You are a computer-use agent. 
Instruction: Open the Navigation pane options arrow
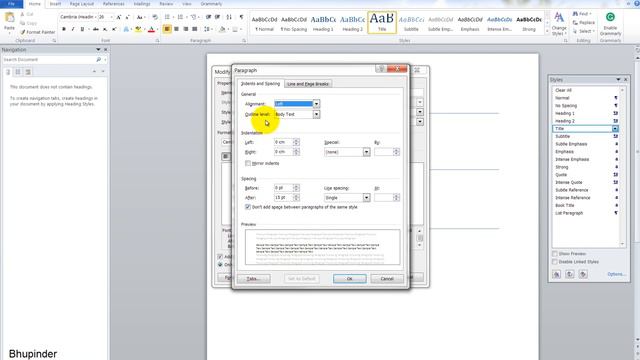(98, 49)
